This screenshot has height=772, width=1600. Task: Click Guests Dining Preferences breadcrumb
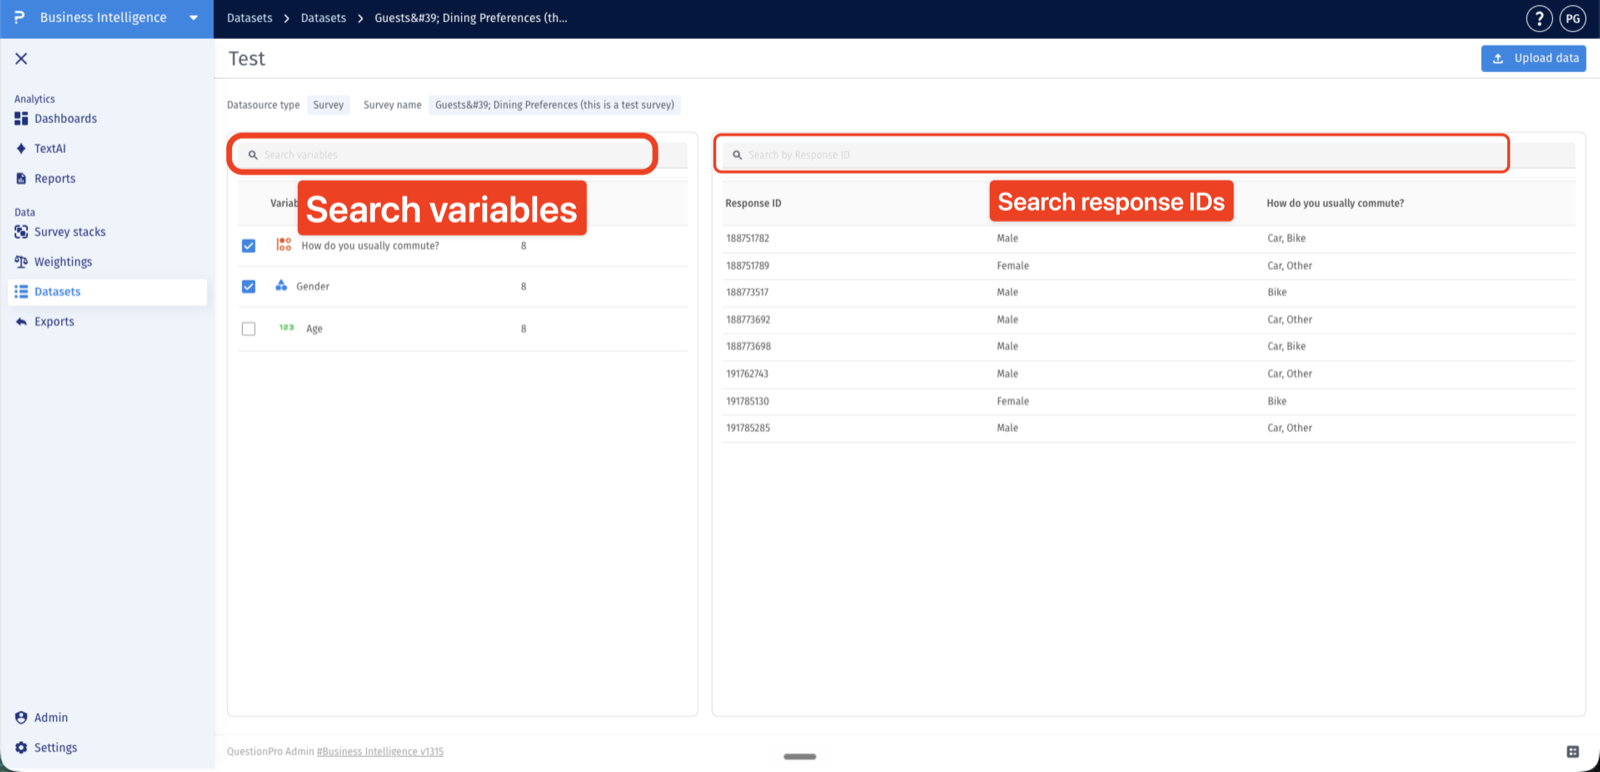point(471,18)
